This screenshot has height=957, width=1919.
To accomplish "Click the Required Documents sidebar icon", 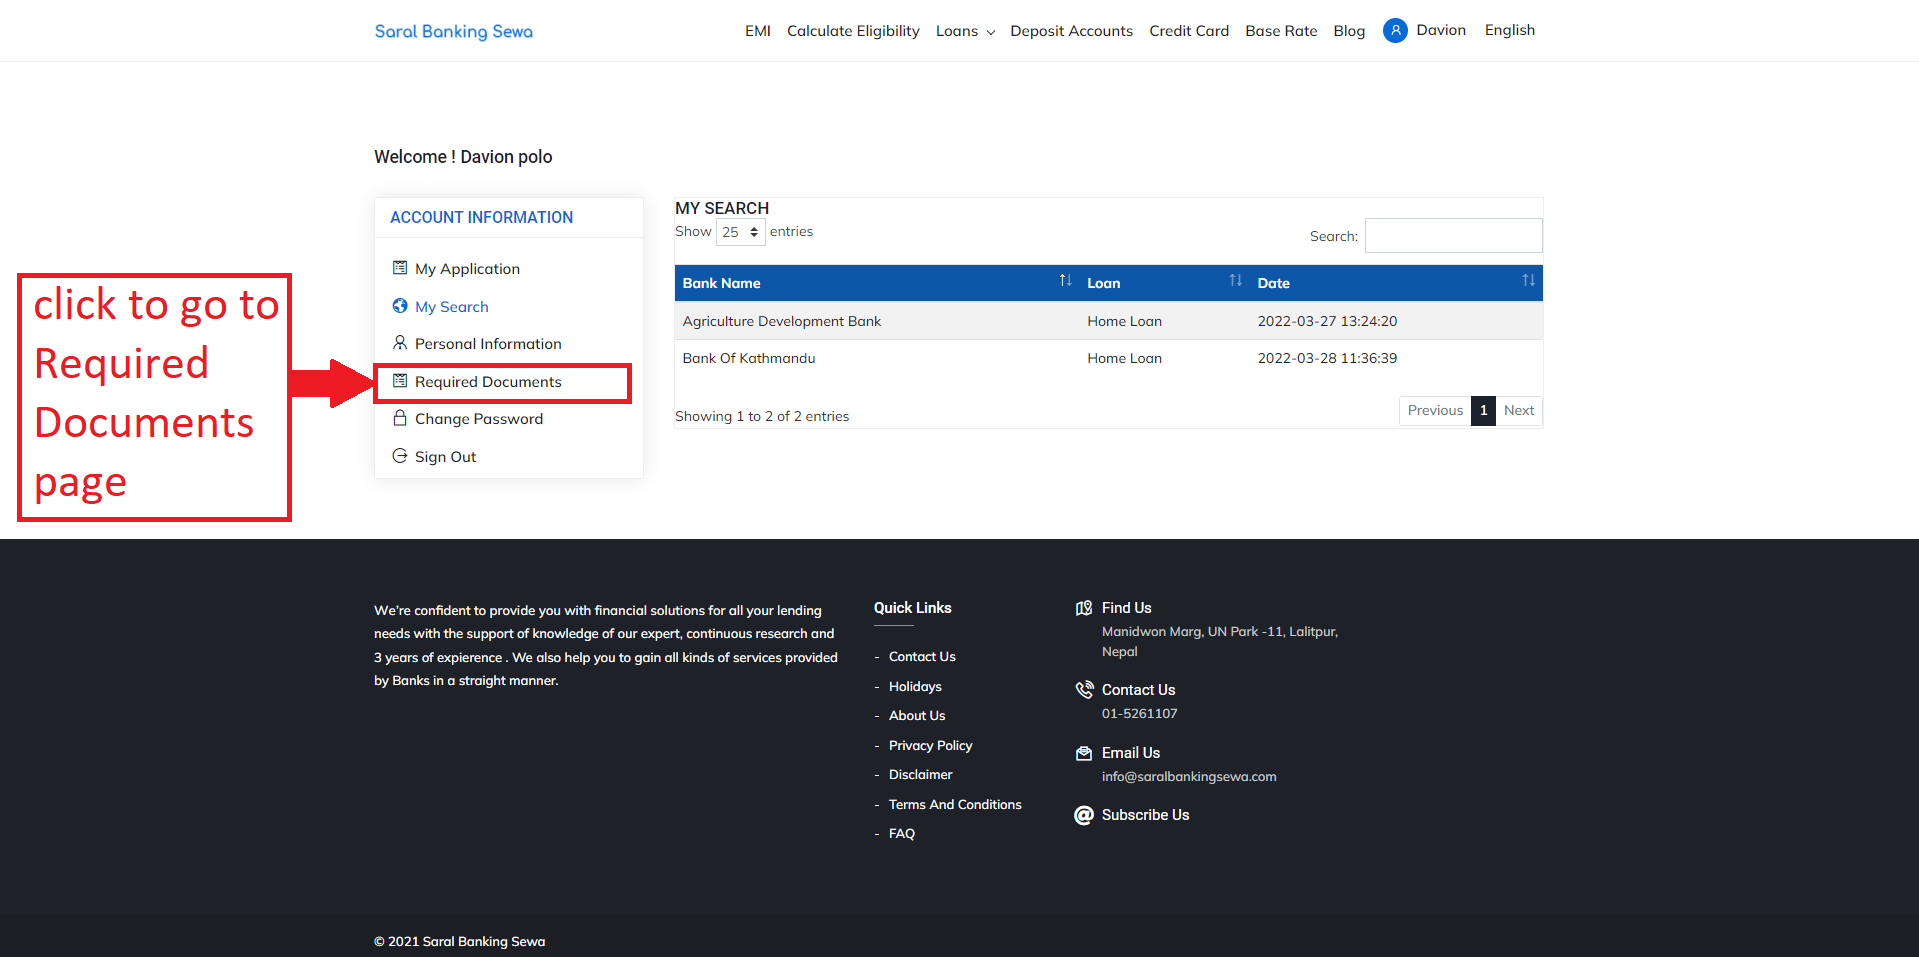I will (x=400, y=381).
